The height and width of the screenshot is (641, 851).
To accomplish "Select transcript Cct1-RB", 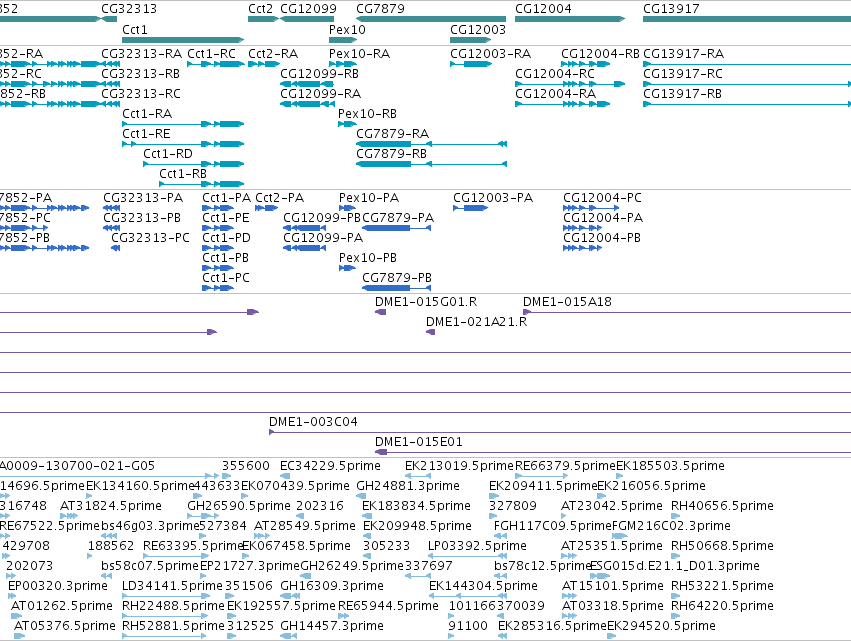I will 183,174.
